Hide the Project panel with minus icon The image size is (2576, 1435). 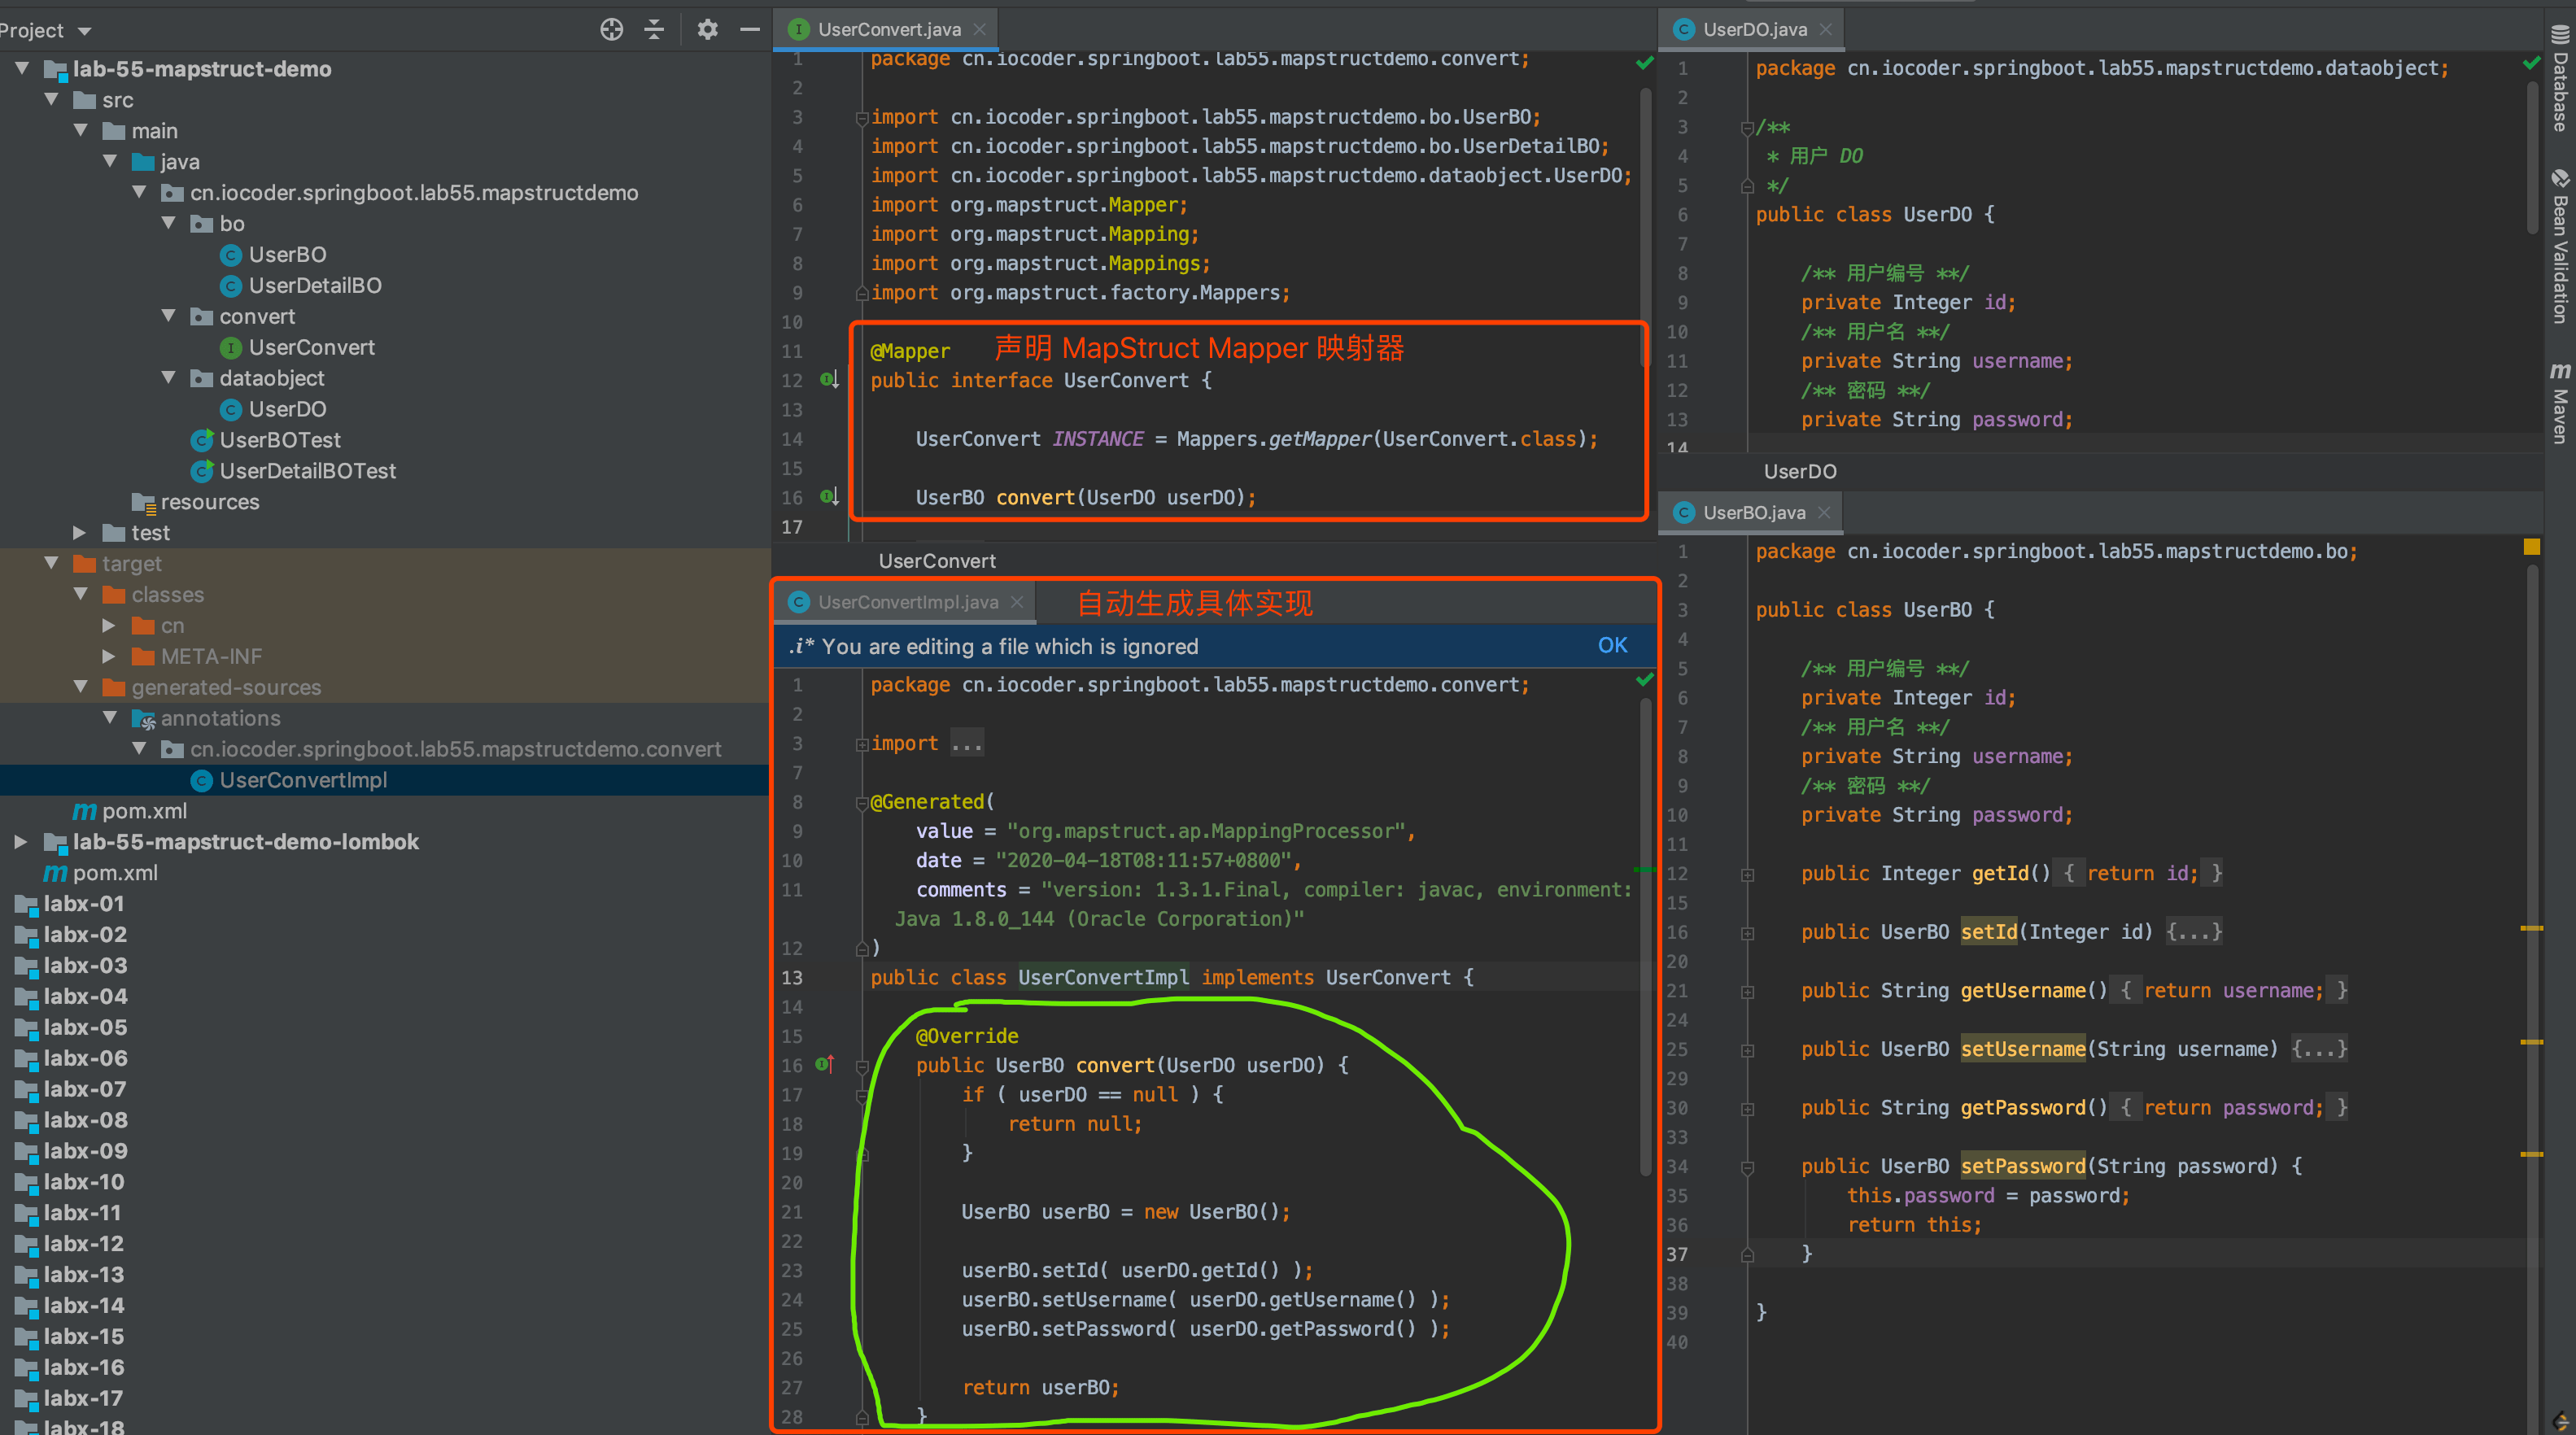tap(750, 30)
